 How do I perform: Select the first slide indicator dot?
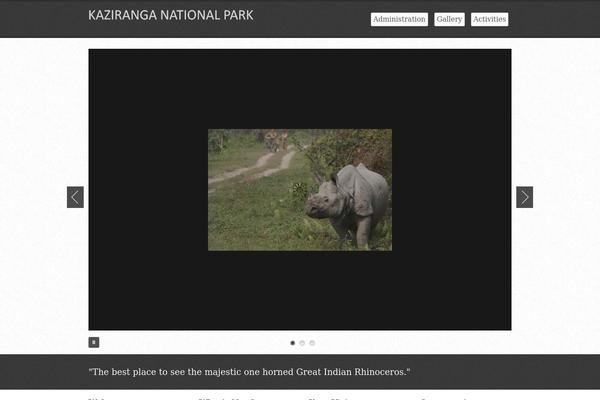click(x=293, y=343)
